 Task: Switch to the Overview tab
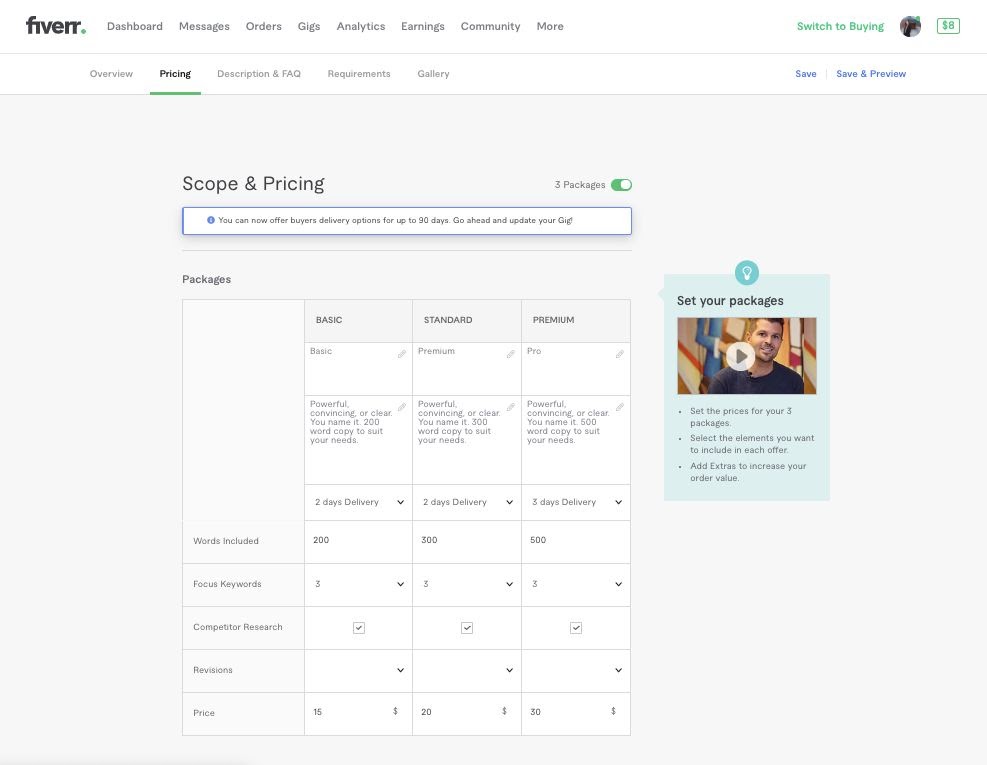tap(111, 74)
